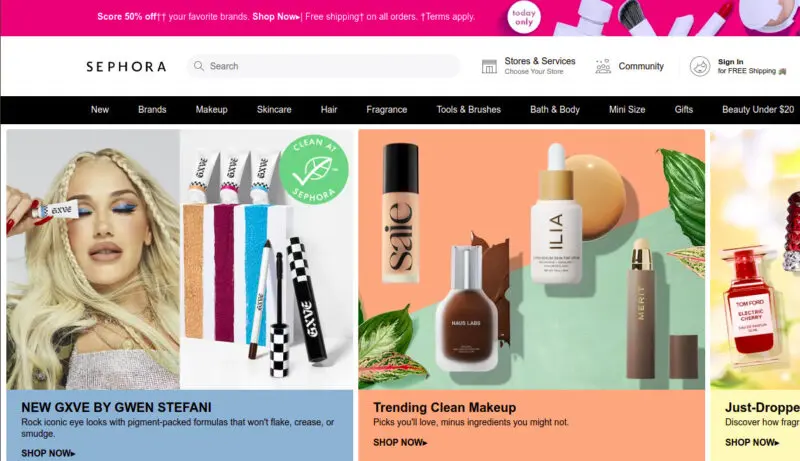Click the magnifying glass search icon

tap(198, 66)
